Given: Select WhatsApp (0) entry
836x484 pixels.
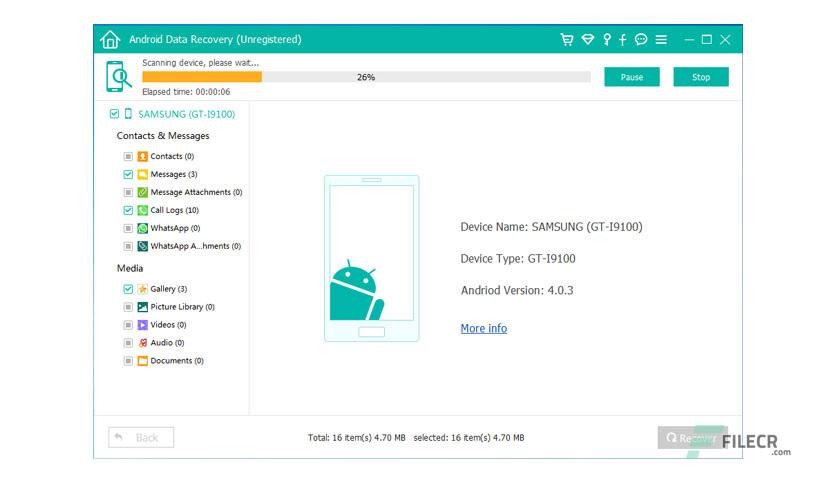Looking at the screenshot, I should (175, 228).
